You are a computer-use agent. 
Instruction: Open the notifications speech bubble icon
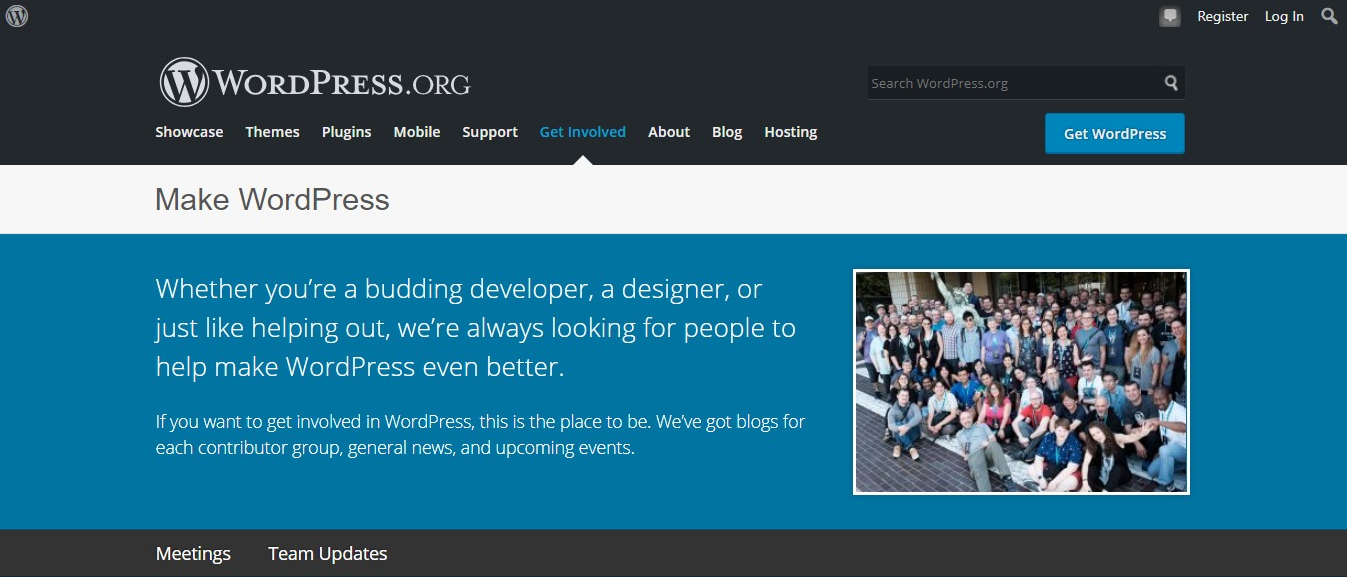[x=1170, y=17]
